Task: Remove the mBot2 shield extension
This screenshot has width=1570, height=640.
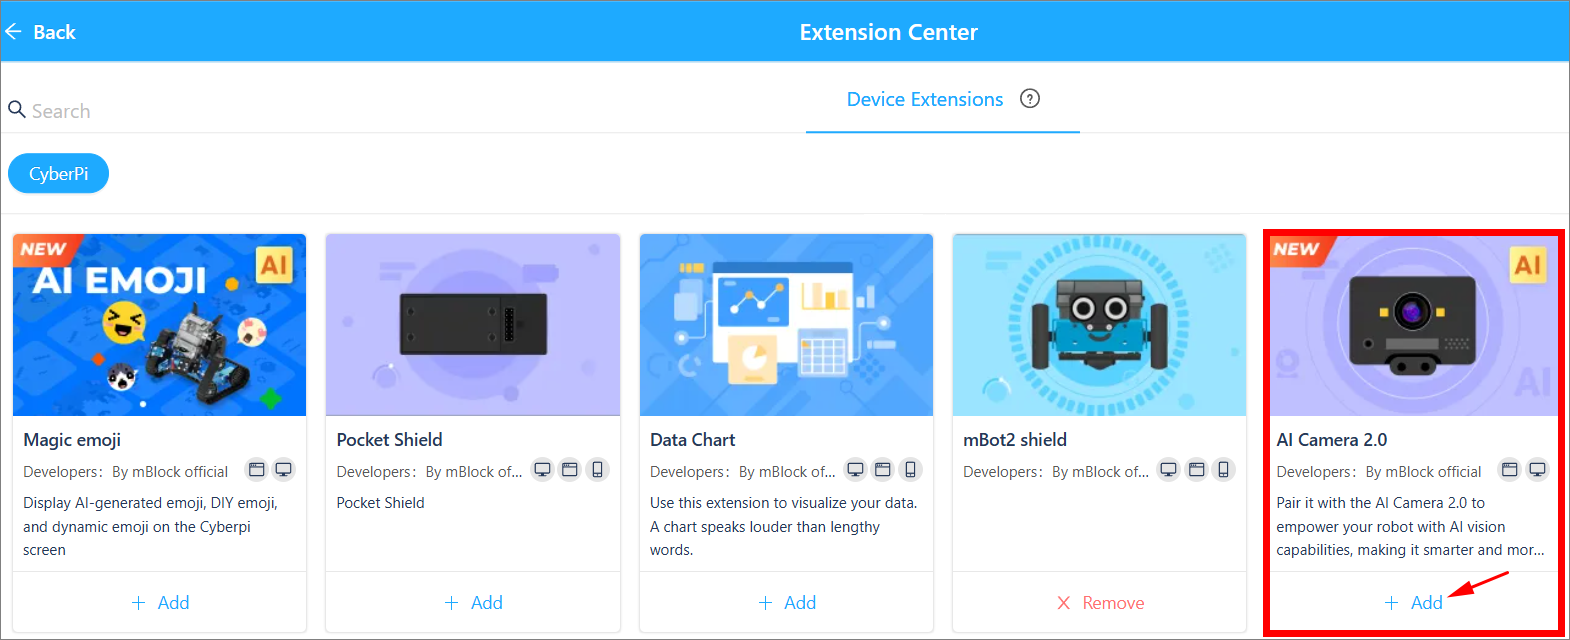Action: tap(1100, 603)
